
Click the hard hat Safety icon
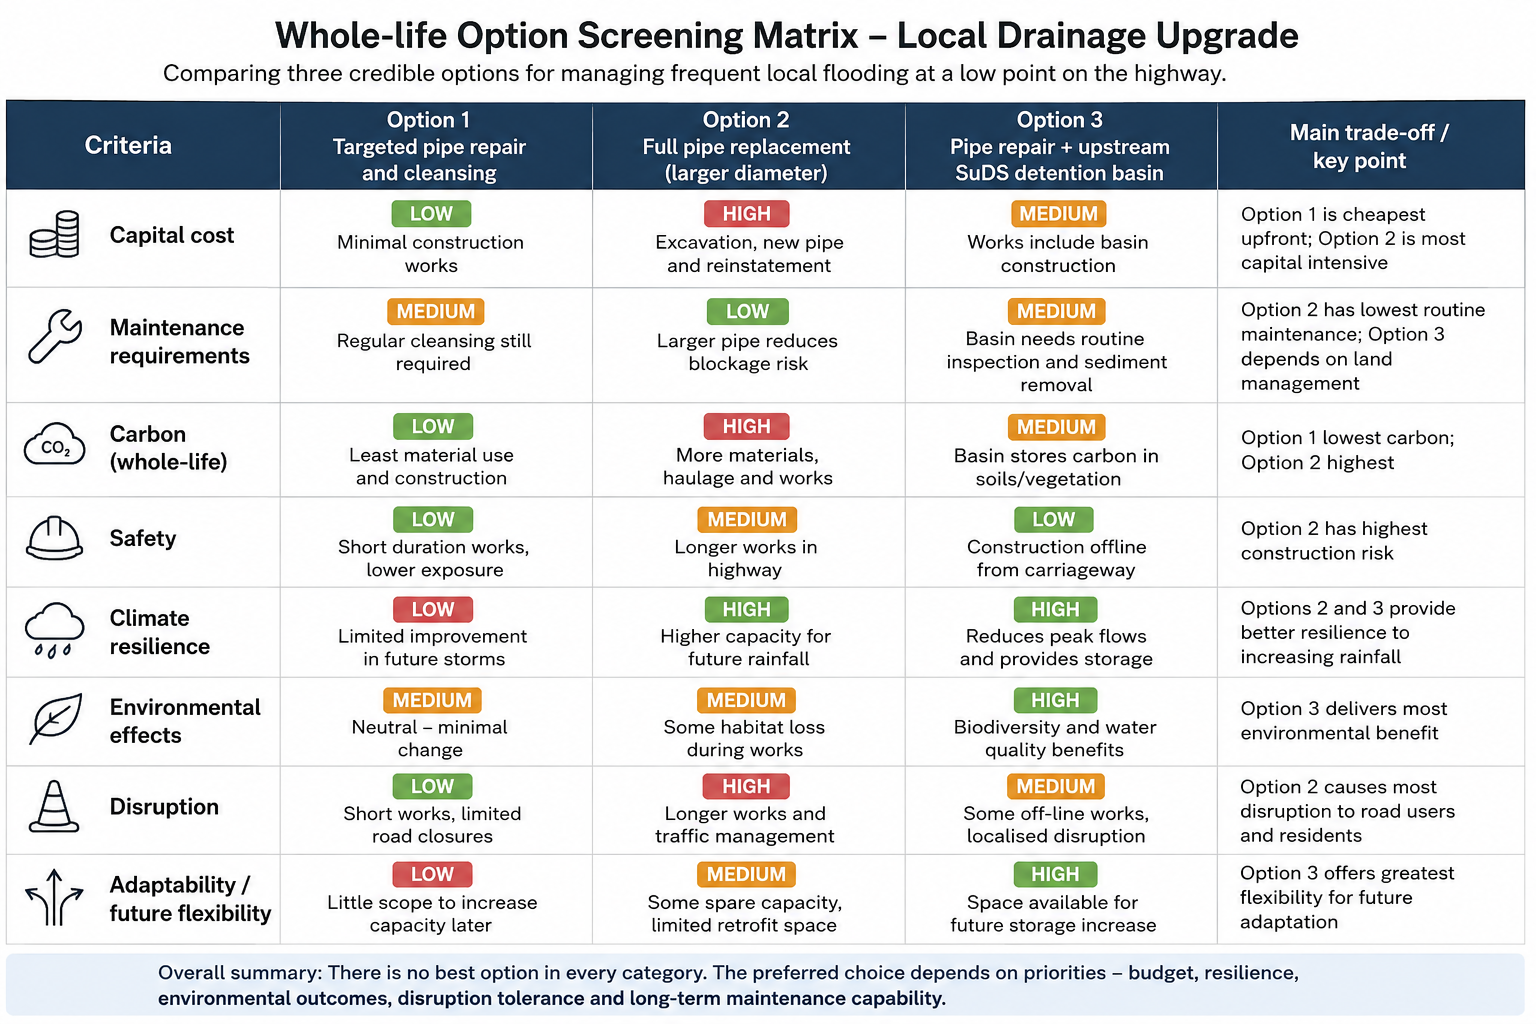click(x=54, y=538)
